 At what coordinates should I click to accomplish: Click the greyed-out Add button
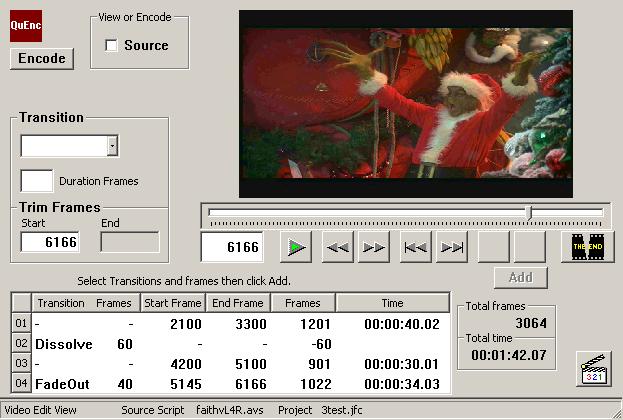(520, 277)
